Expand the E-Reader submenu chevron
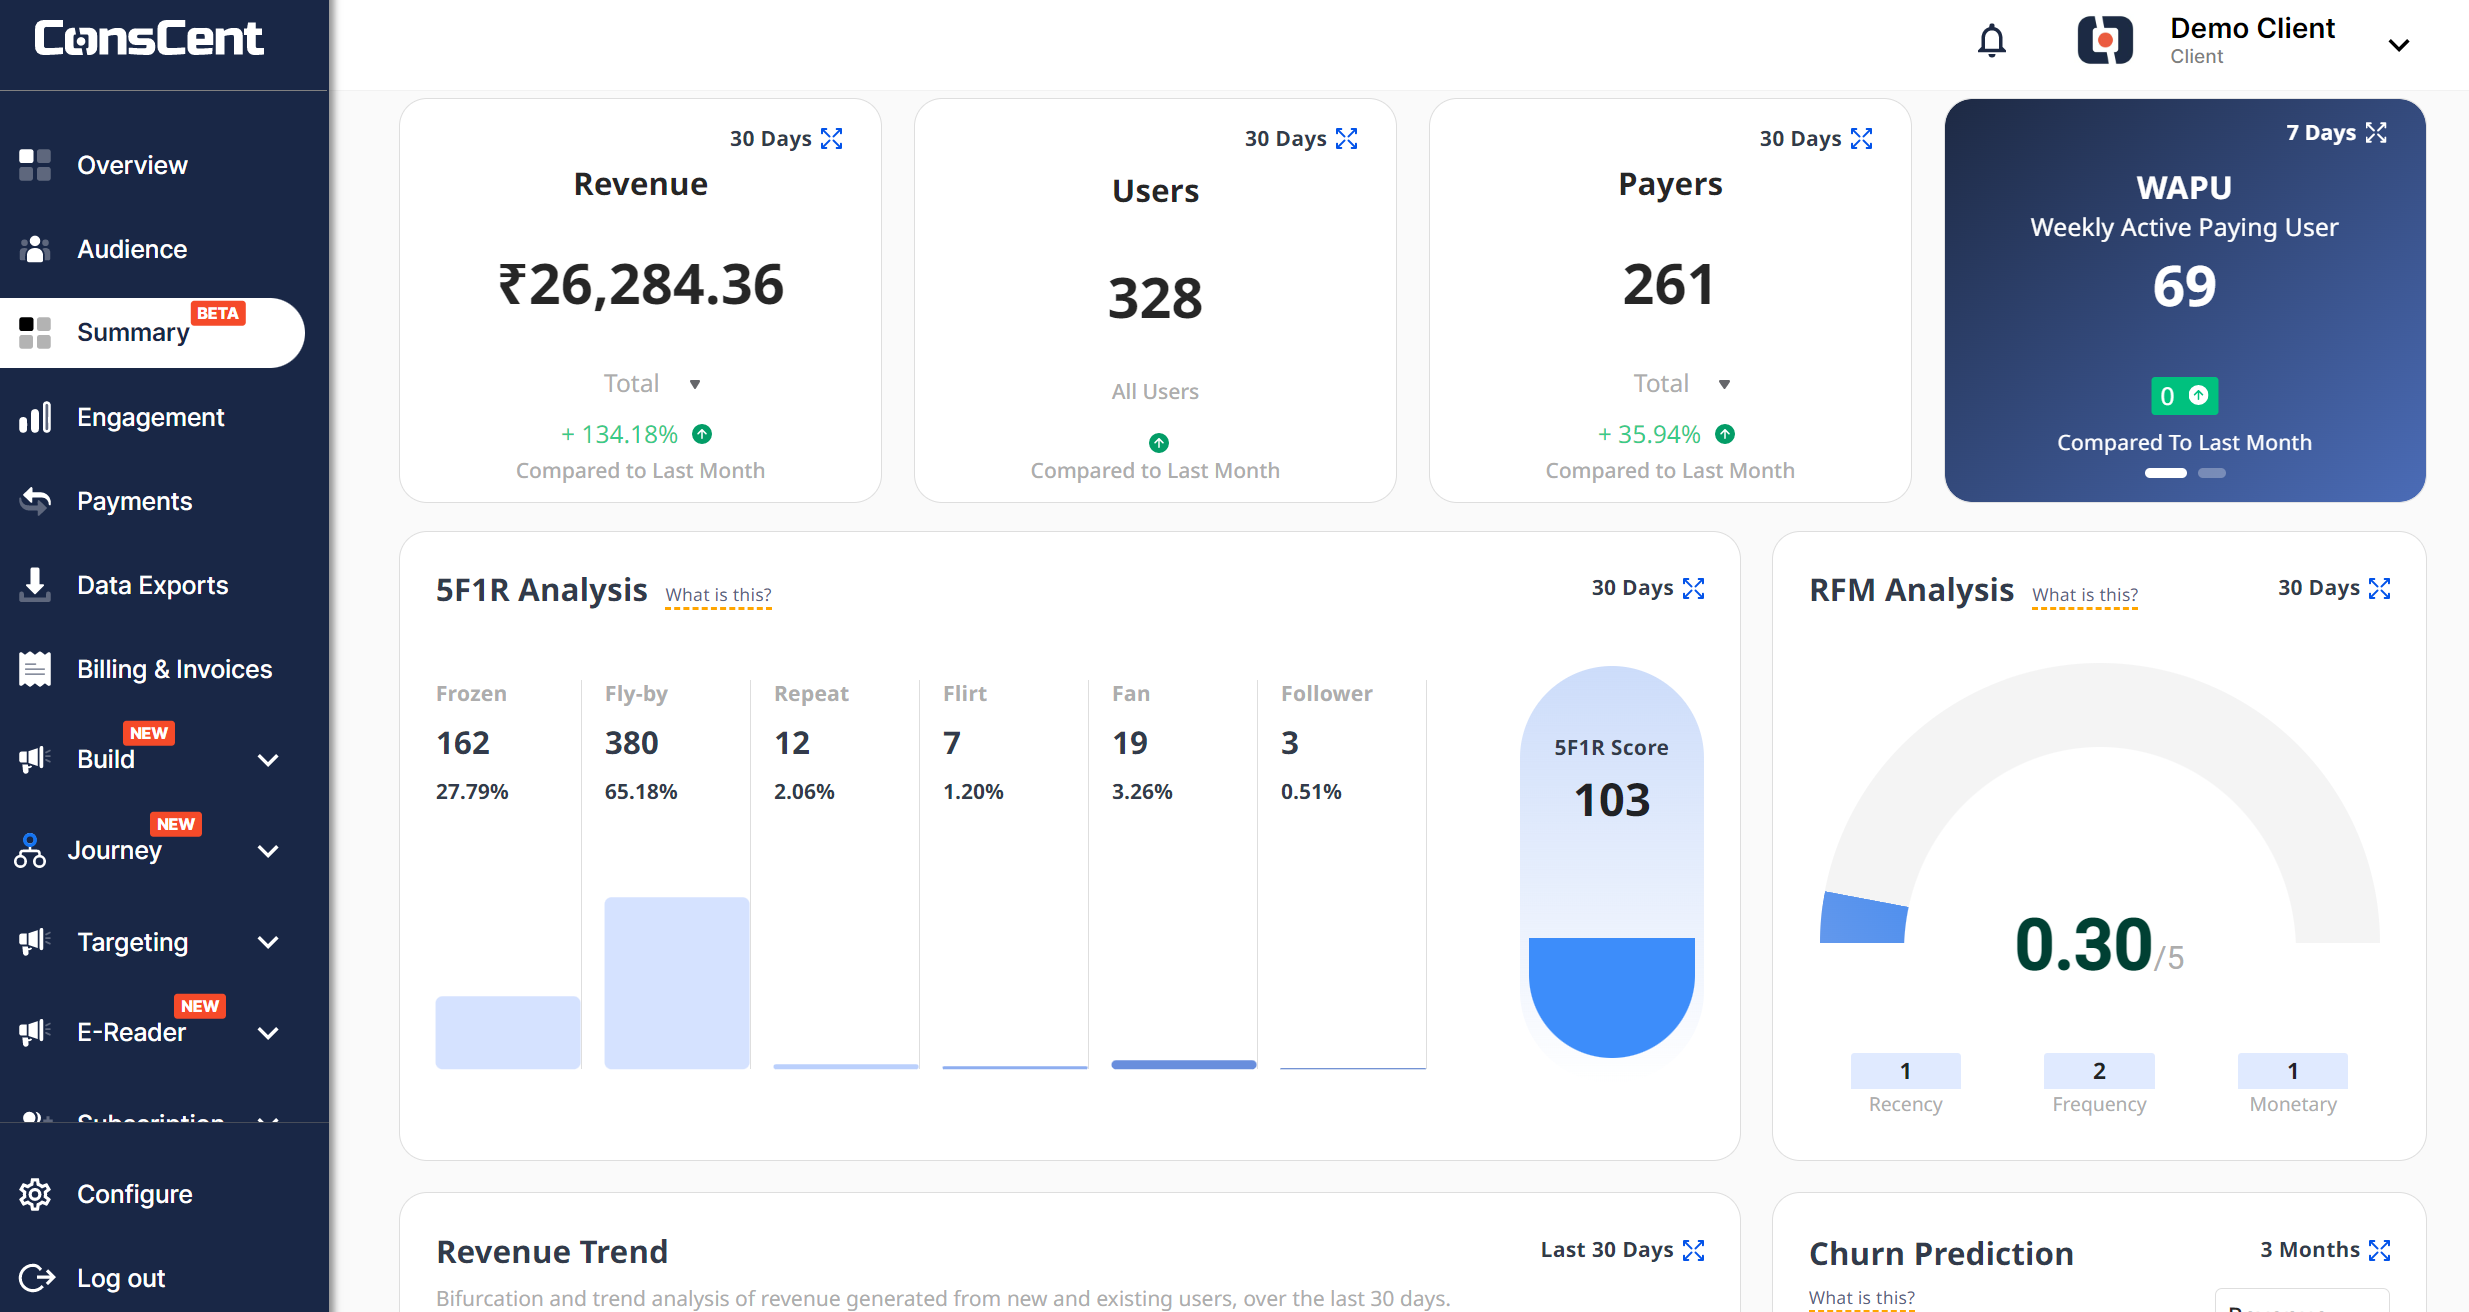The height and width of the screenshot is (1312, 2469). pos(267,1033)
